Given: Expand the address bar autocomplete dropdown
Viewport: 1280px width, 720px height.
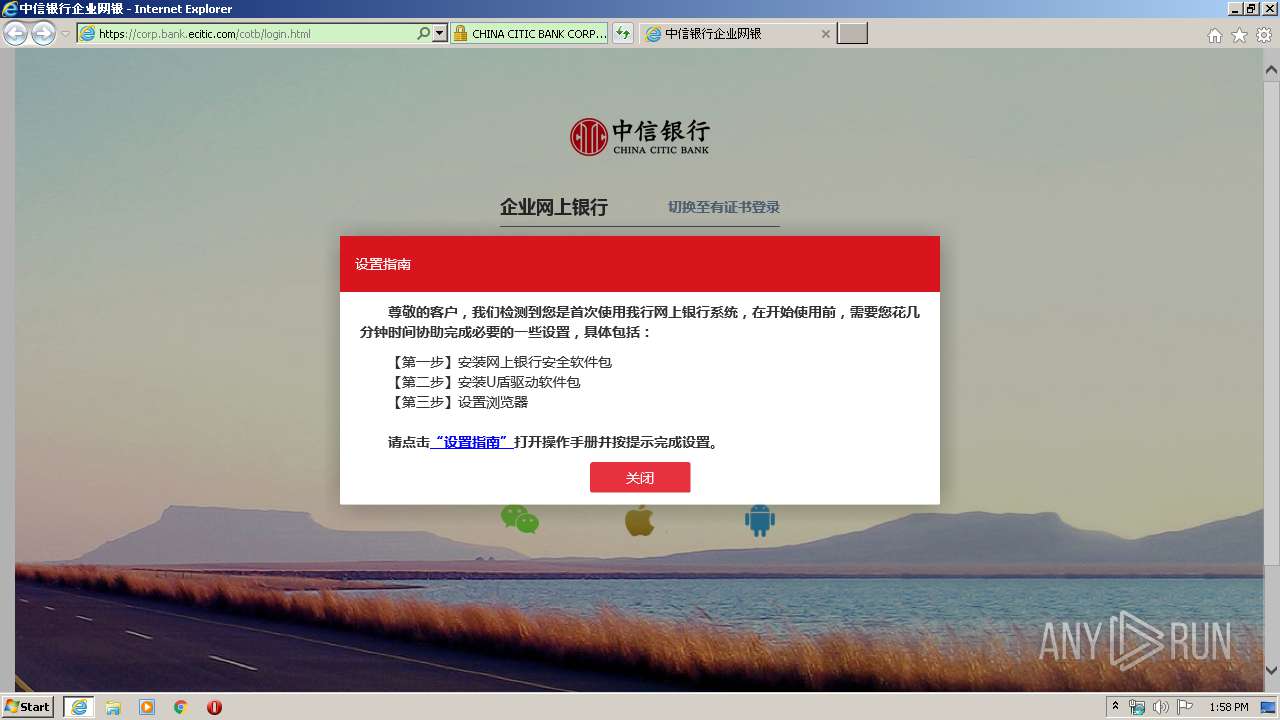Looking at the screenshot, I should pos(439,34).
